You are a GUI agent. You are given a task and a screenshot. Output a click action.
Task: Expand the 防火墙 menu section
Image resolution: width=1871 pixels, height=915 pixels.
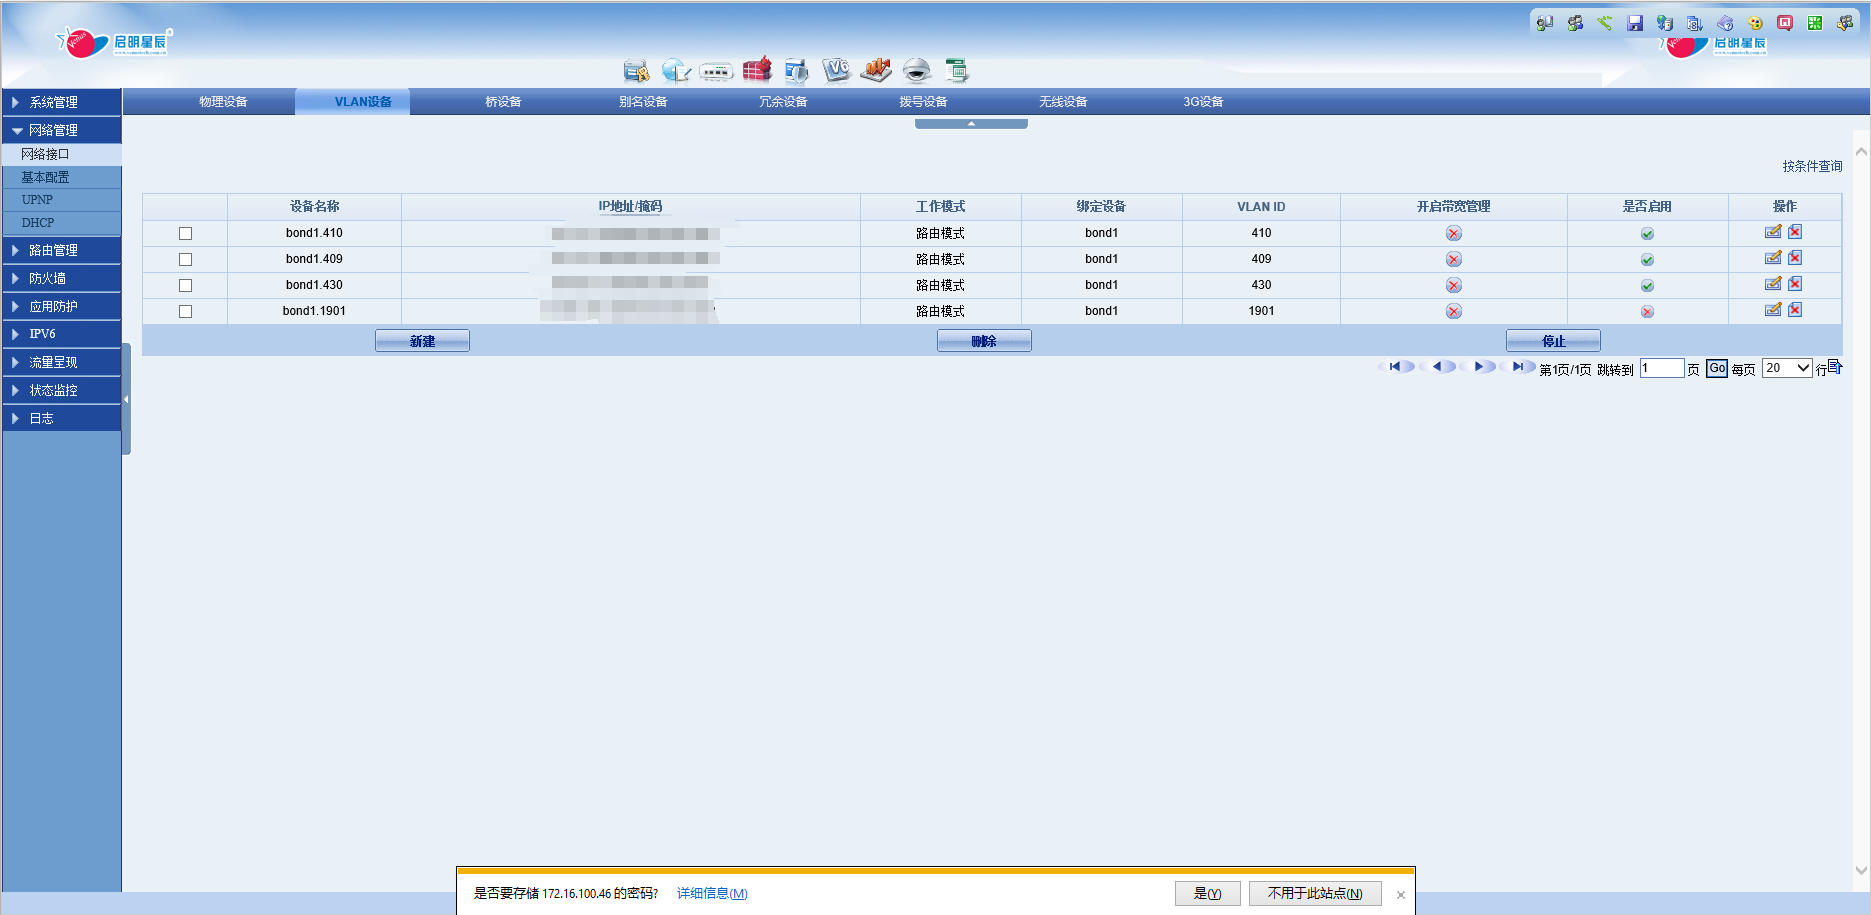click(62, 278)
